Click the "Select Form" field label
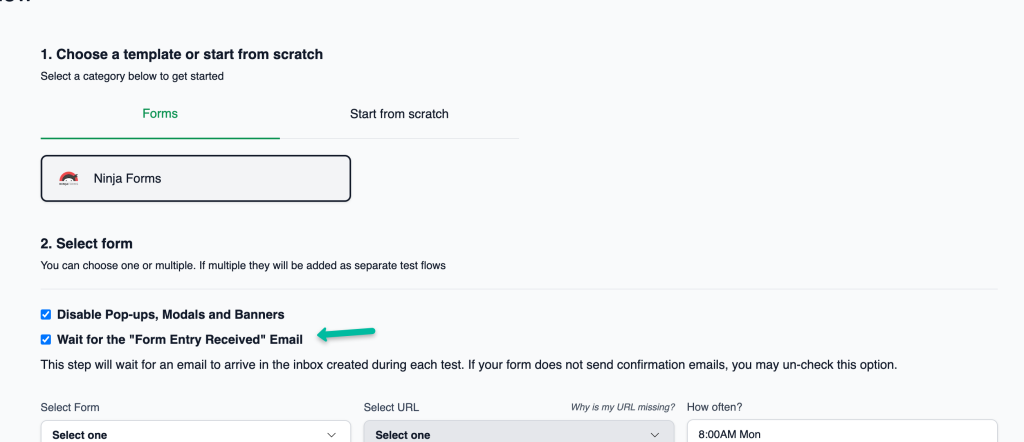1024x442 pixels. pyautogui.click(x=70, y=407)
